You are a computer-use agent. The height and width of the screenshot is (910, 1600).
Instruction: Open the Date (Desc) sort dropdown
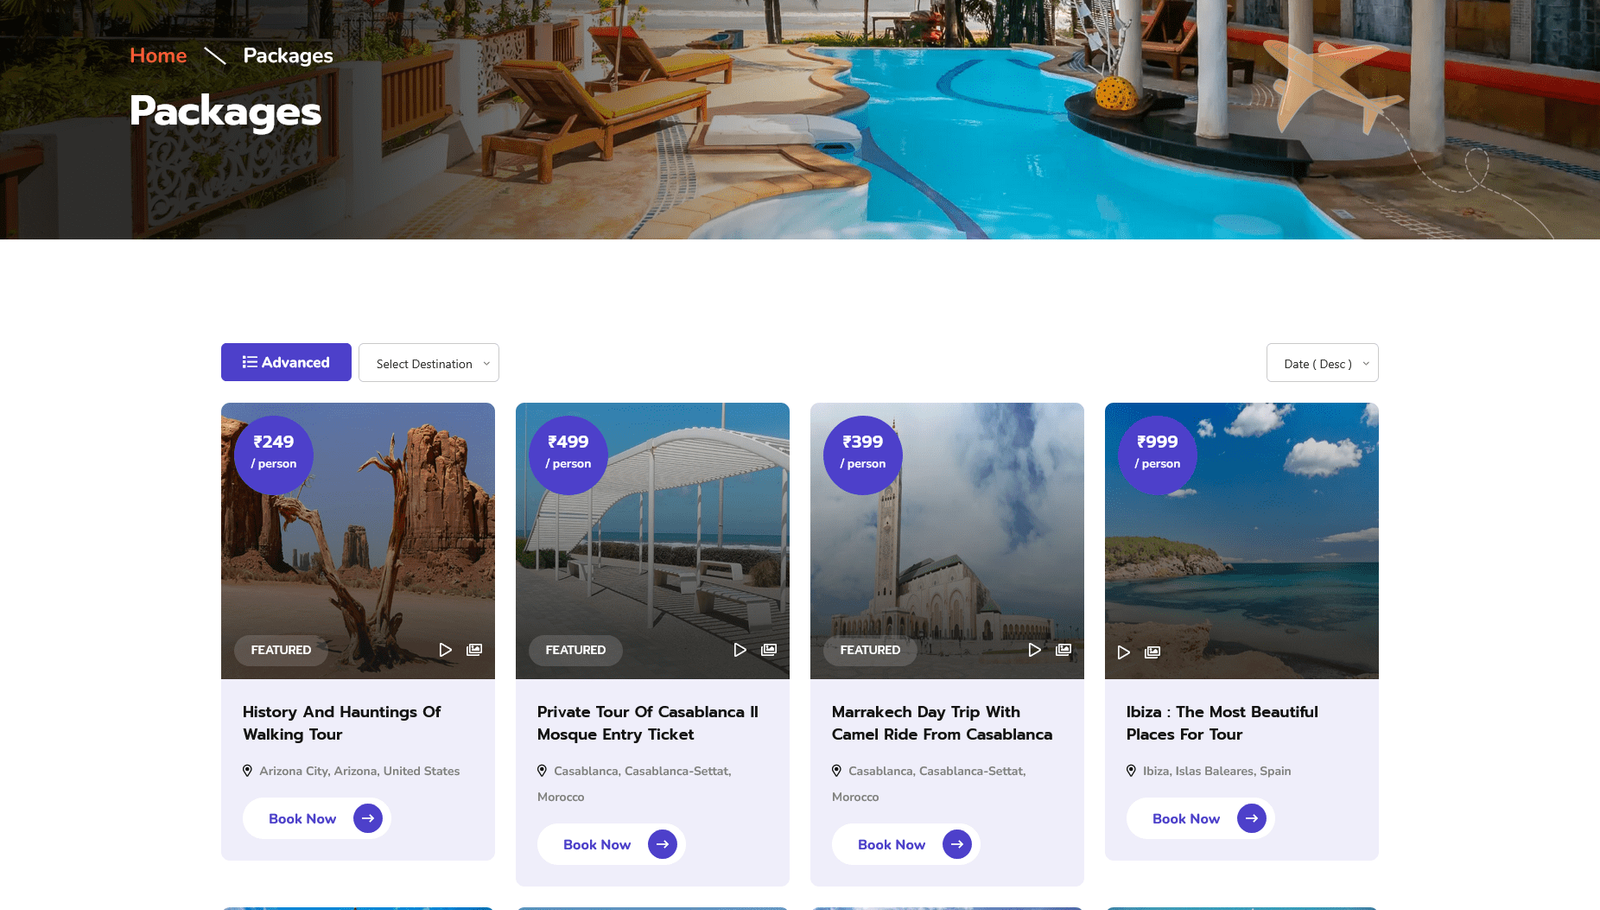pyautogui.click(x=1322, y=363)
